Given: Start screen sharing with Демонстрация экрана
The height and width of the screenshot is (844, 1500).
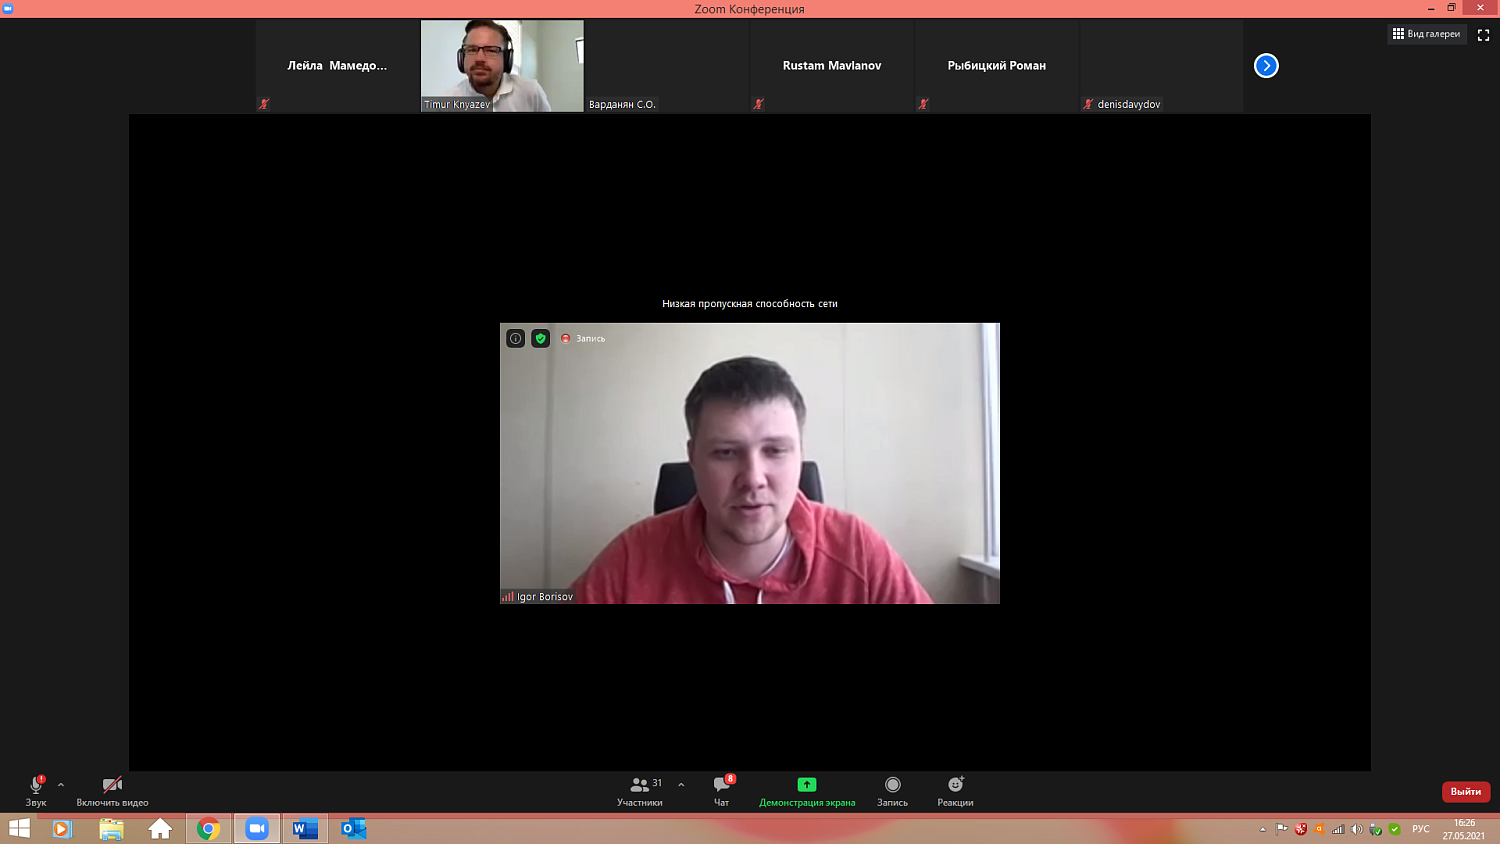Looking at the screenshot, I should click(x=807, y=790).
